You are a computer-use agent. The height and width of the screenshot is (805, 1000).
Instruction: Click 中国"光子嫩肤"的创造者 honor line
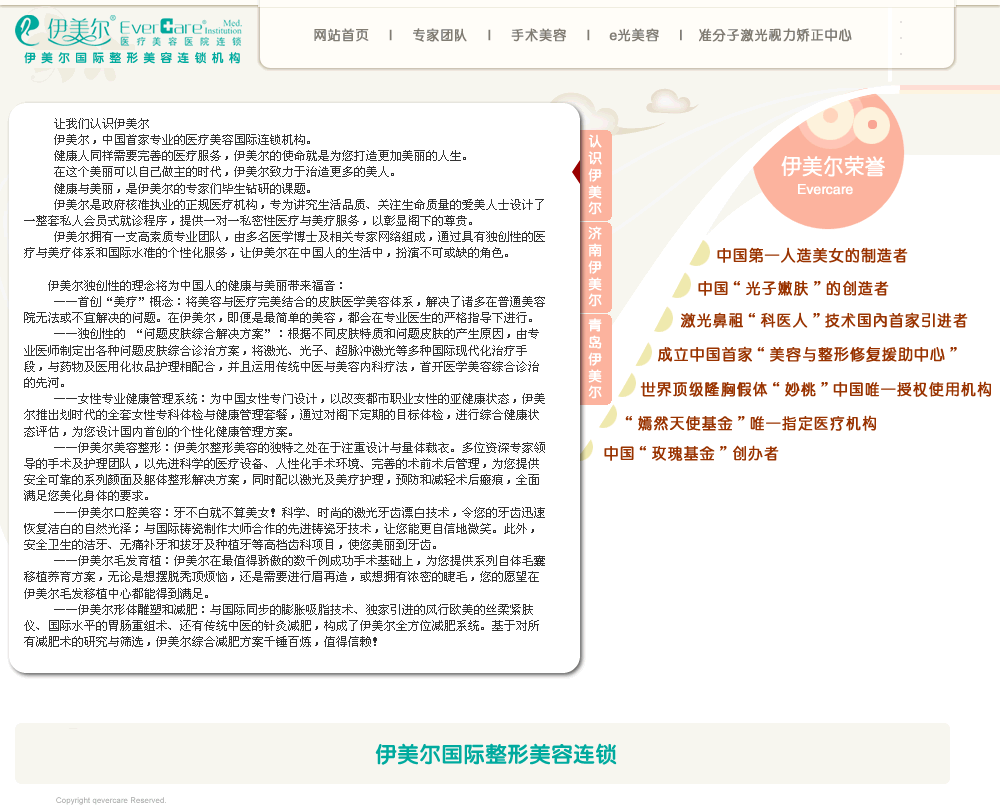[x=792, y=288]
